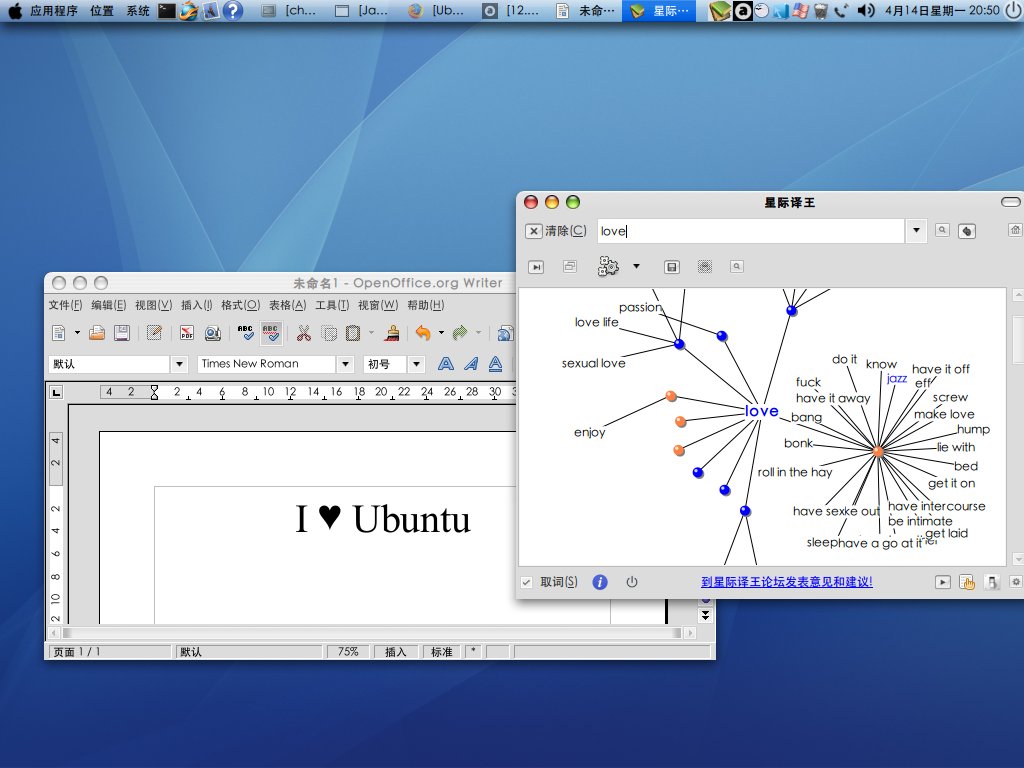Click the overlapping windows icon in 星际译王 toolbar

[570, 266]
